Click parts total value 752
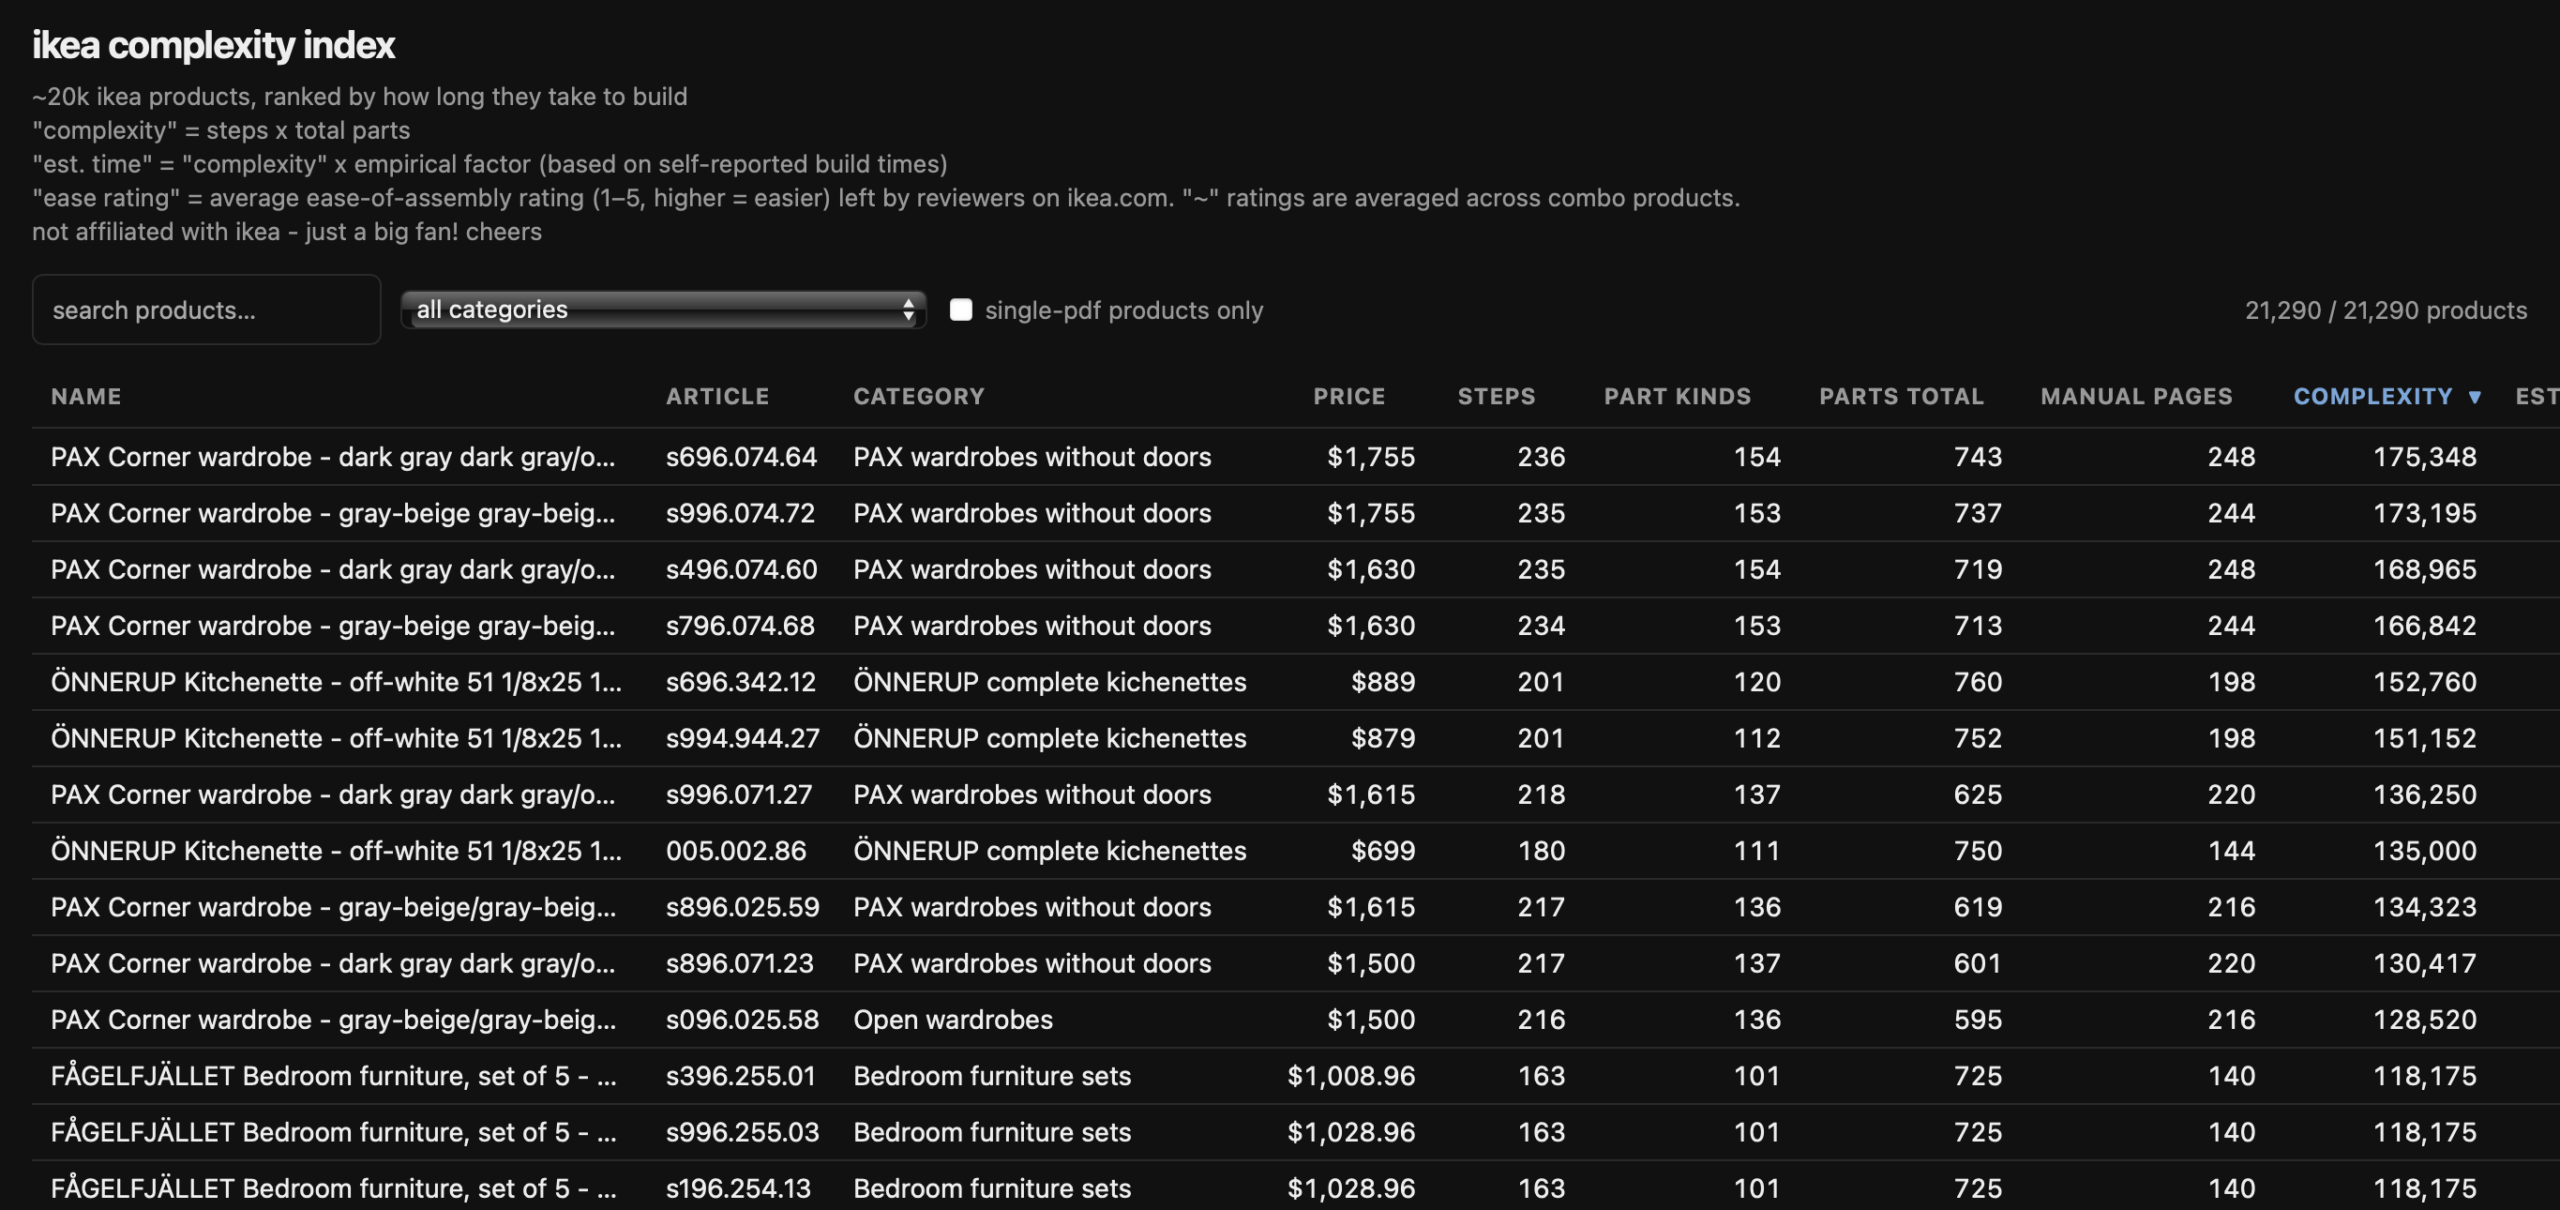Screen dimensions: 2560x1210 pyautogui.click(x=1978, y=738)
